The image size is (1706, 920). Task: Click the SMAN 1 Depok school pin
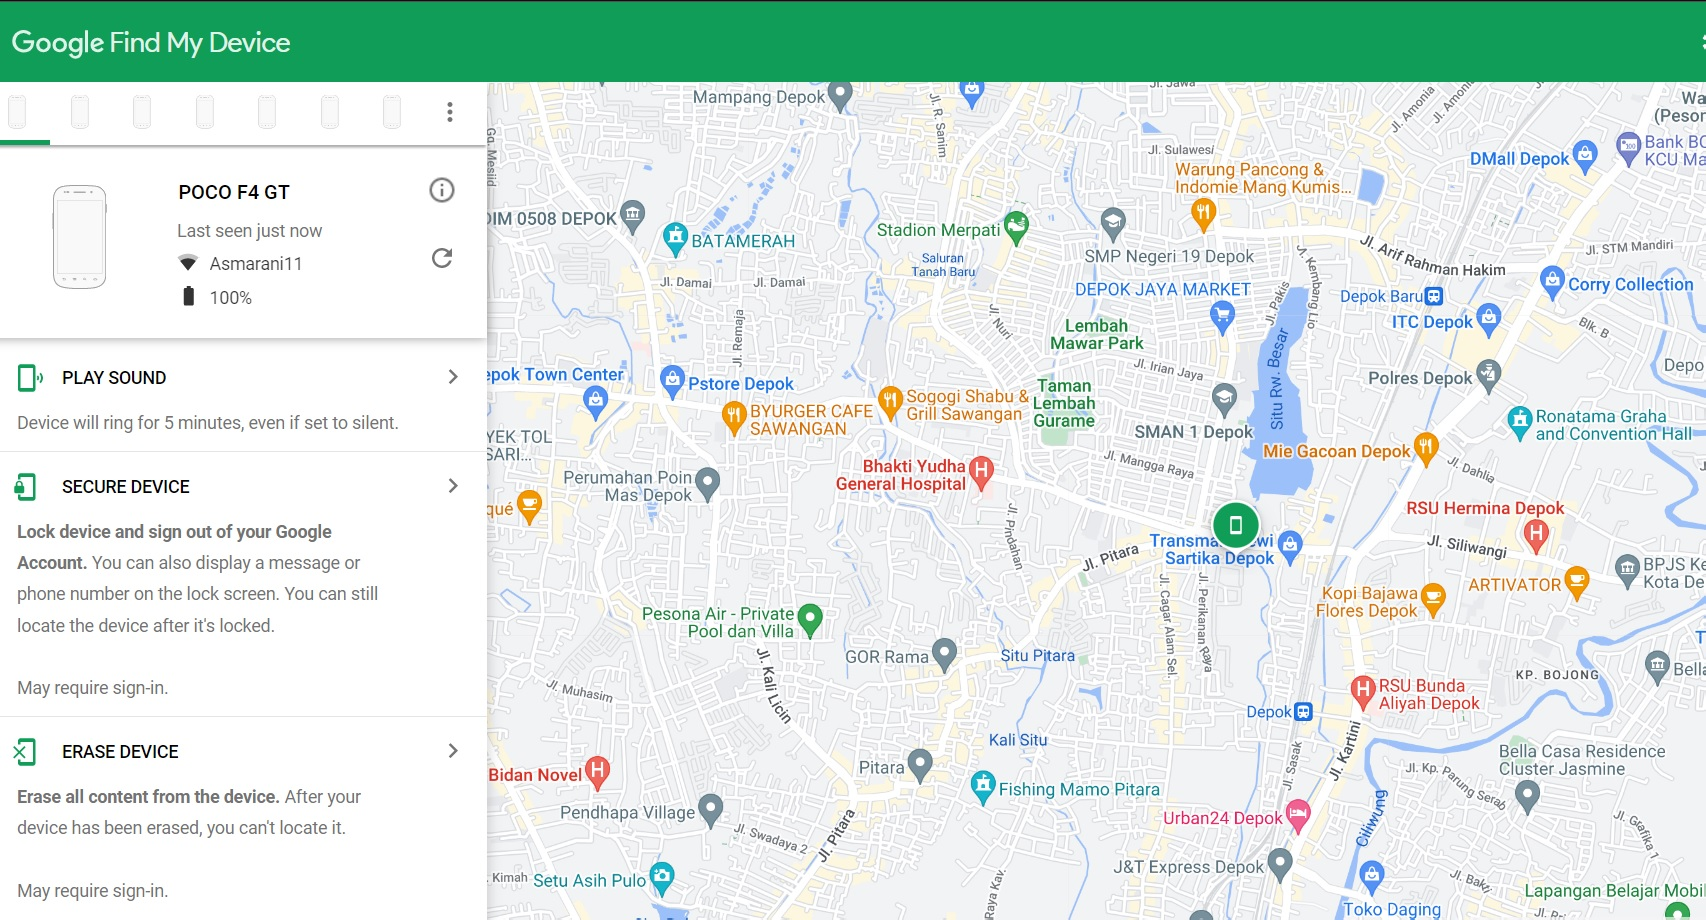1224,400
